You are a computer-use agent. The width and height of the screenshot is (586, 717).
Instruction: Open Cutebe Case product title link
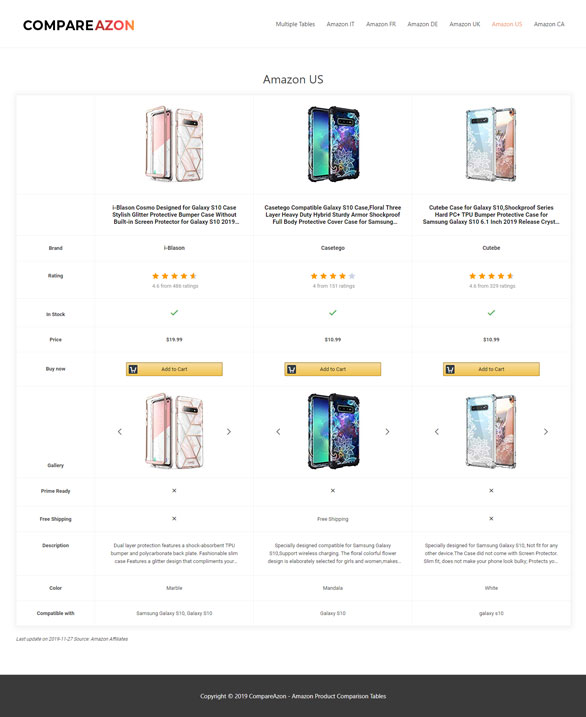coord(491,214)
